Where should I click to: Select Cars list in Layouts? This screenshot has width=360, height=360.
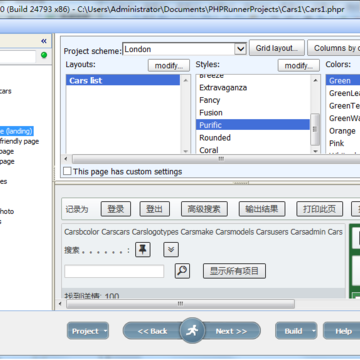(123, 80)
